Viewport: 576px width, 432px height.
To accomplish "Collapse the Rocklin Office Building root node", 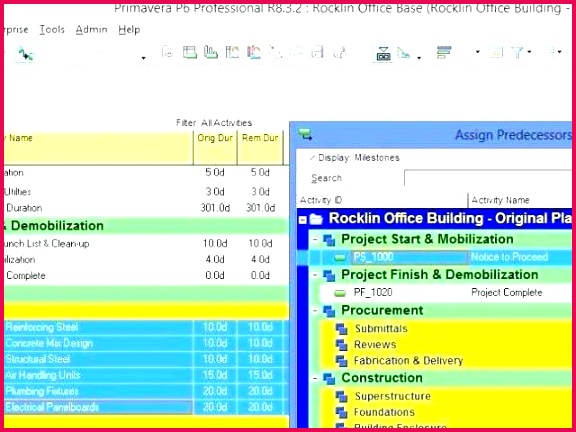I will 303,220.
